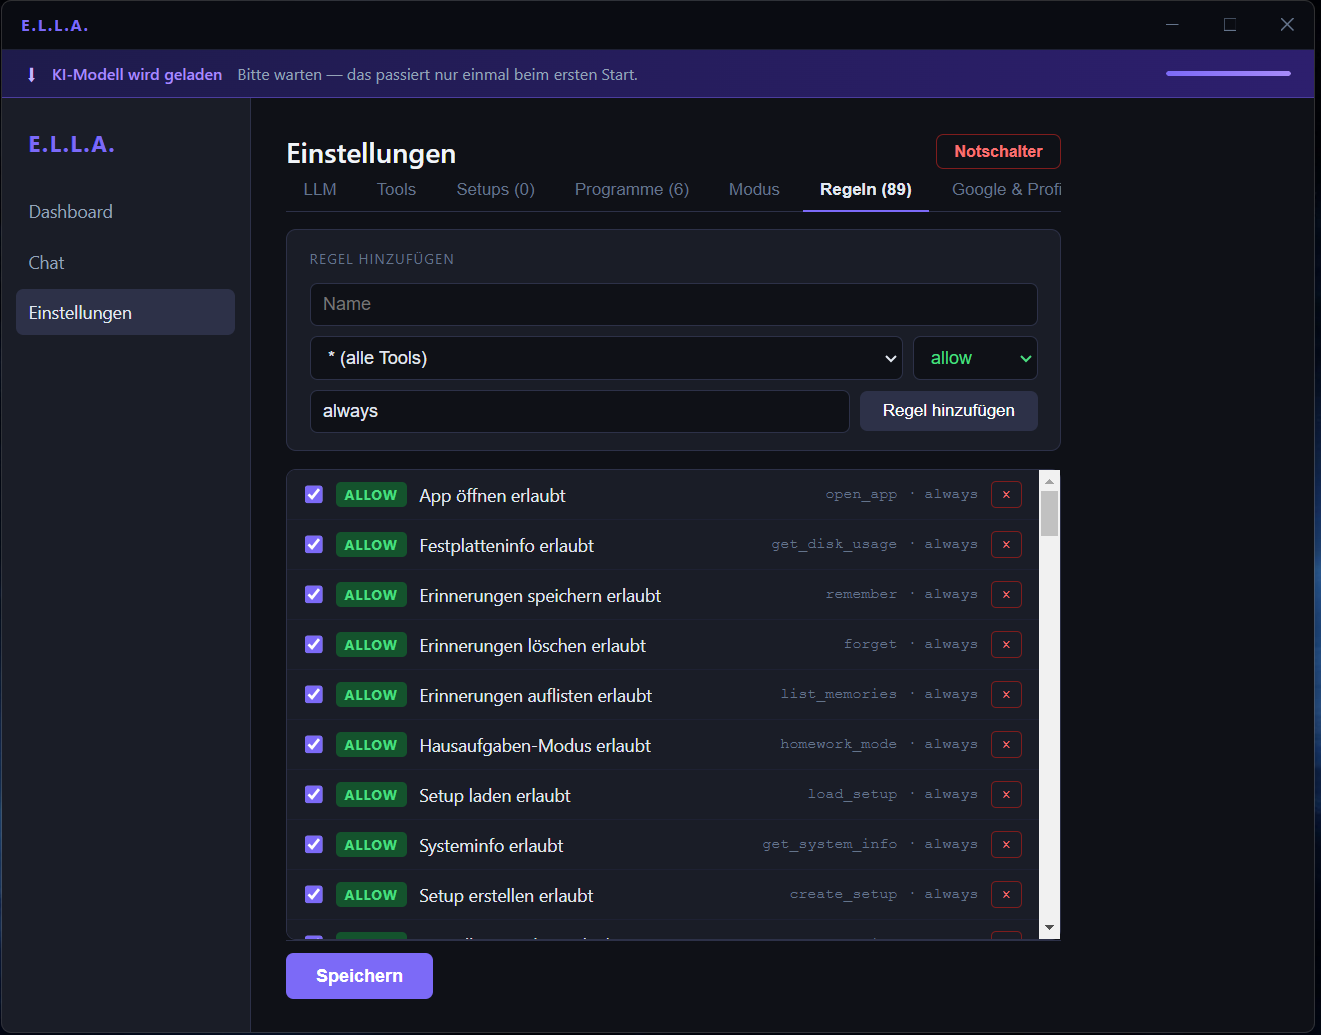Screen dimensions: 1321x1035
Task: Uncheck 'Erinnerungen auflisten erlaubt' rule
Action: [314, 694]
